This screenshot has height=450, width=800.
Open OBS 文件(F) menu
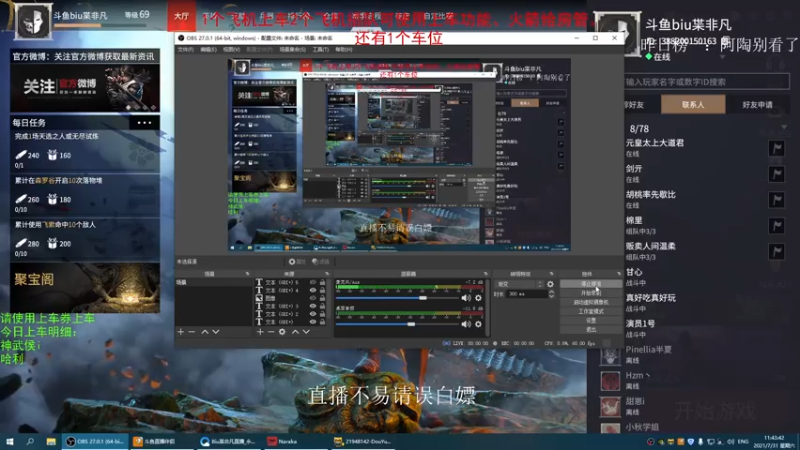pyautogui.click(x=186, y=49)
